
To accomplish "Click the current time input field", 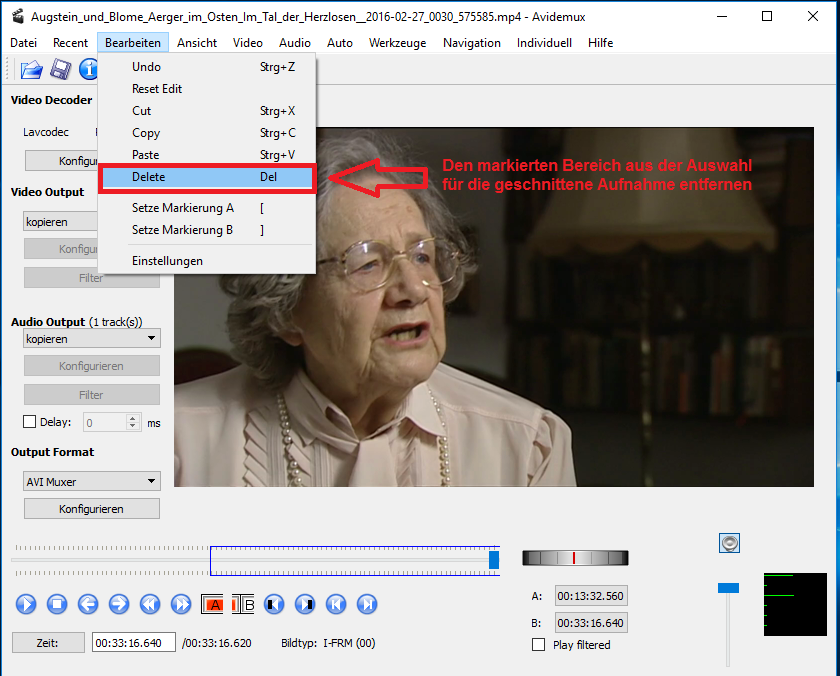I will [x=133, y=643].
